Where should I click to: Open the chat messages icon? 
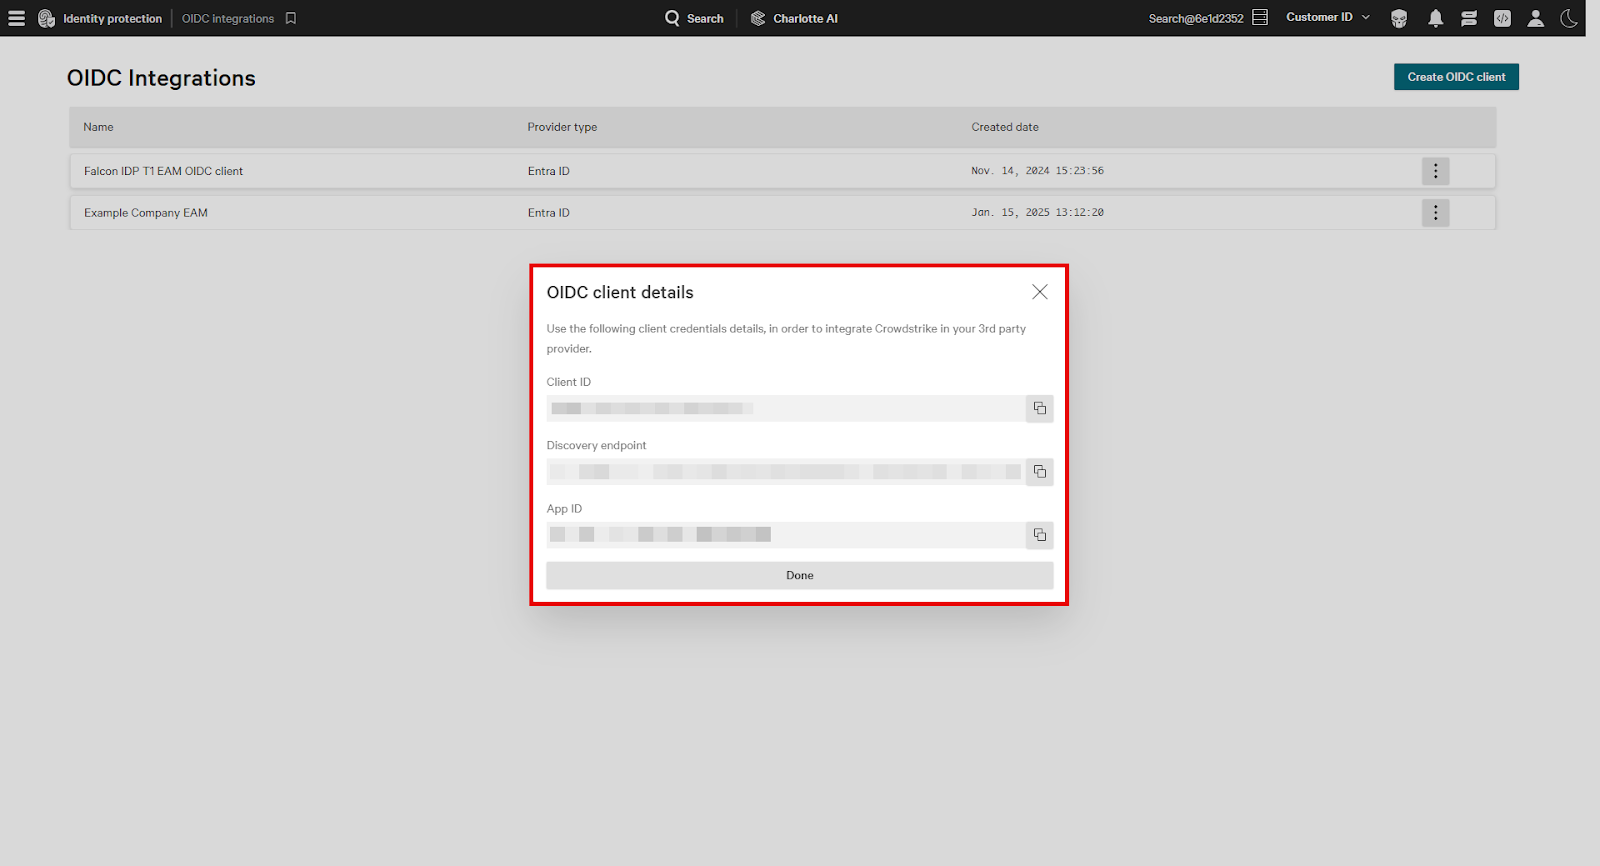pyautogui.click(x=1468, y=18)
